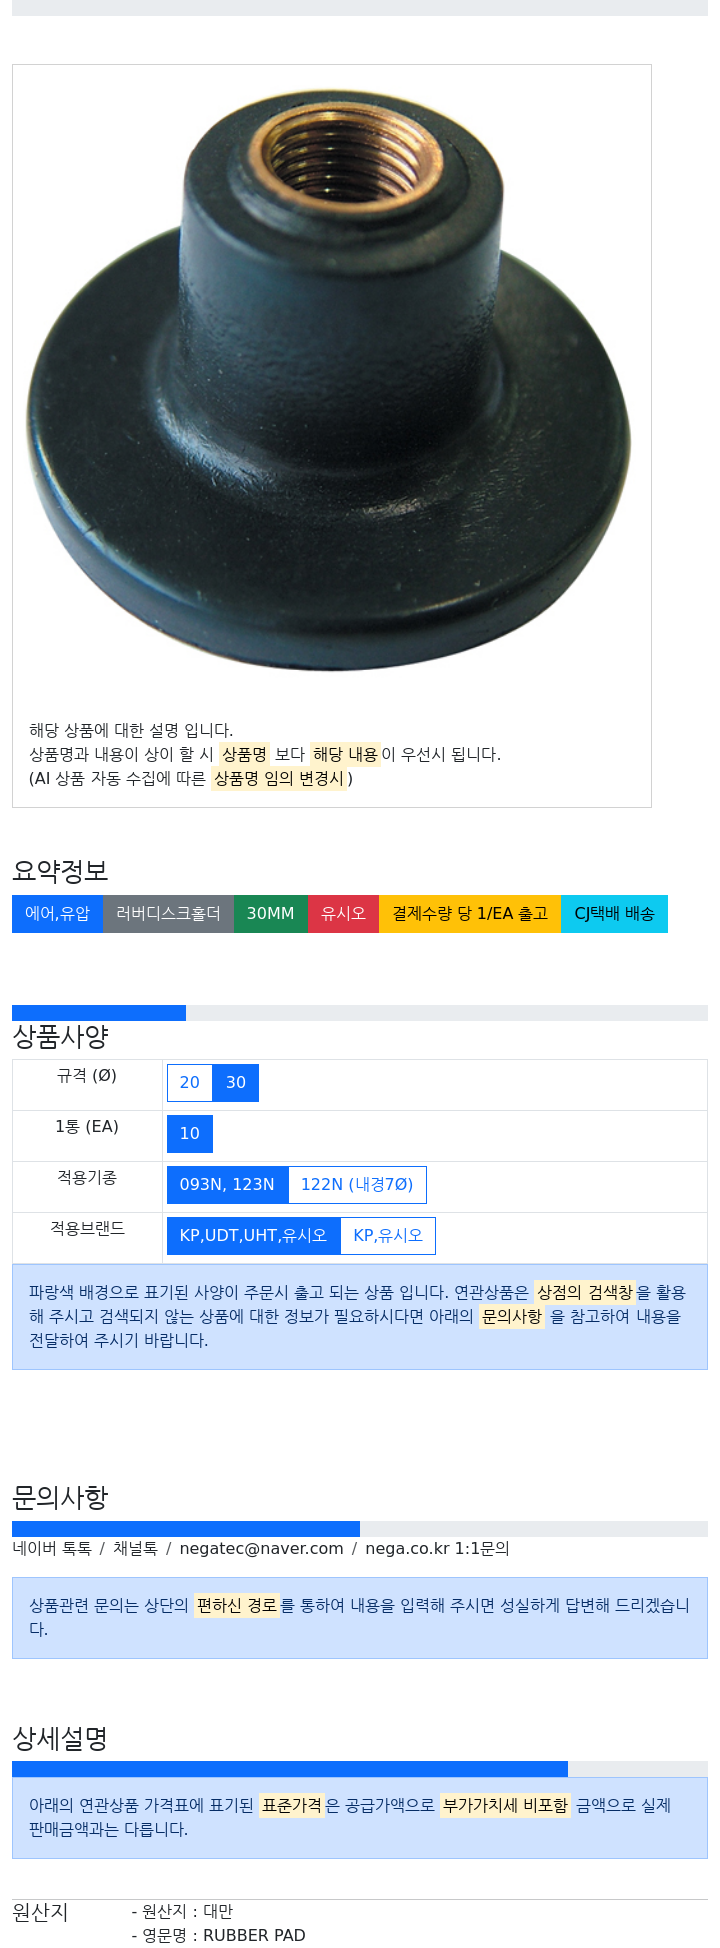This screenshot has width=720, height=1948.
Task: Select size 30 option in 규격 row
Action: [236, 1083]
